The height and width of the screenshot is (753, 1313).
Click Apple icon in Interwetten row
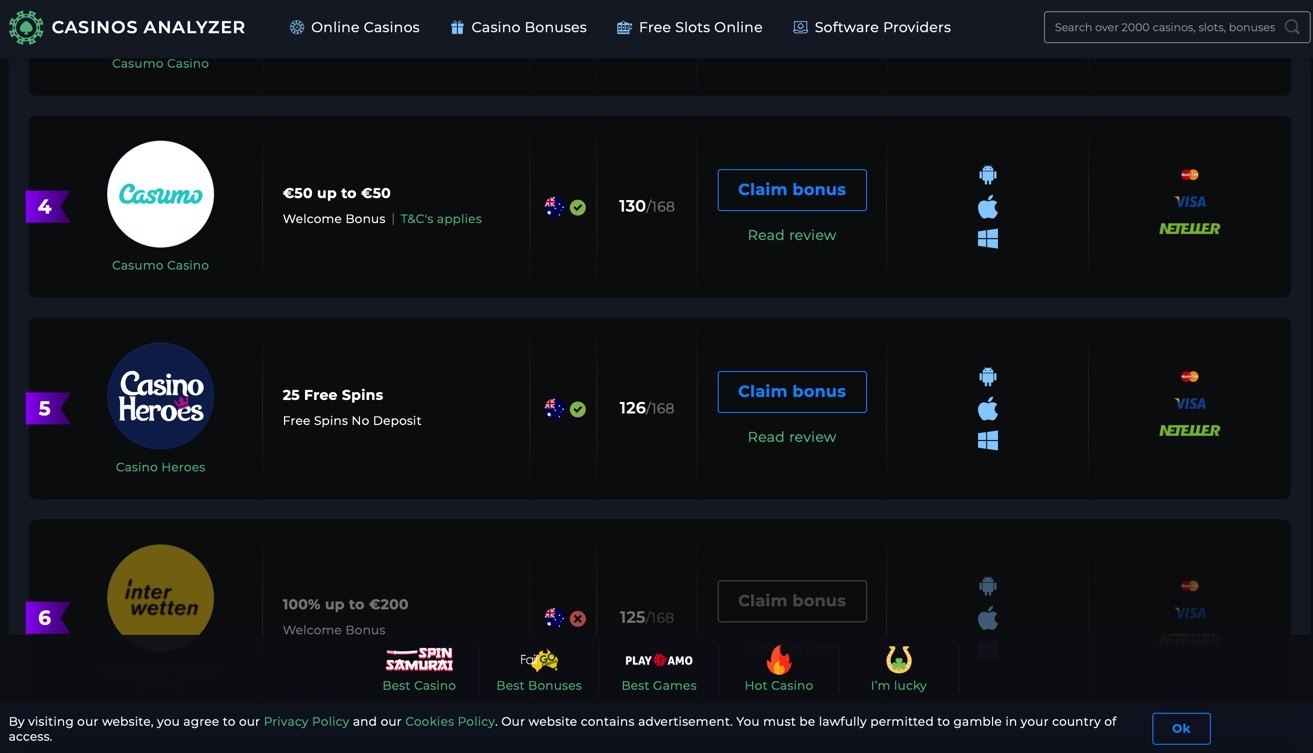point(988,618)
